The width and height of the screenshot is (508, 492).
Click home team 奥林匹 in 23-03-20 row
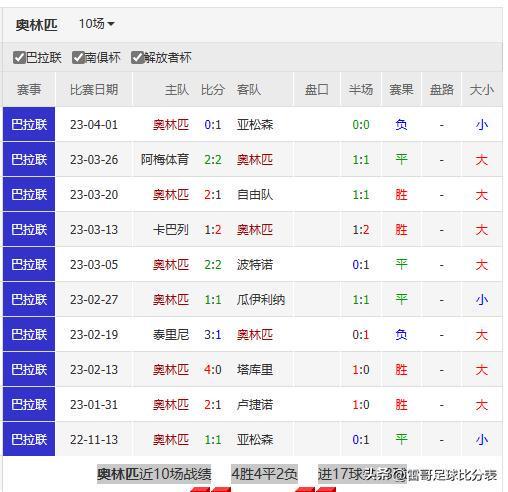tap(171, 195)
